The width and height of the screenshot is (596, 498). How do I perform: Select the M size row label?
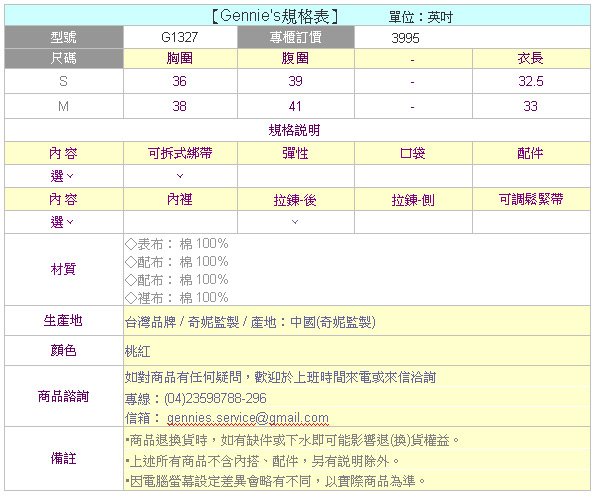tap(63, 106)
